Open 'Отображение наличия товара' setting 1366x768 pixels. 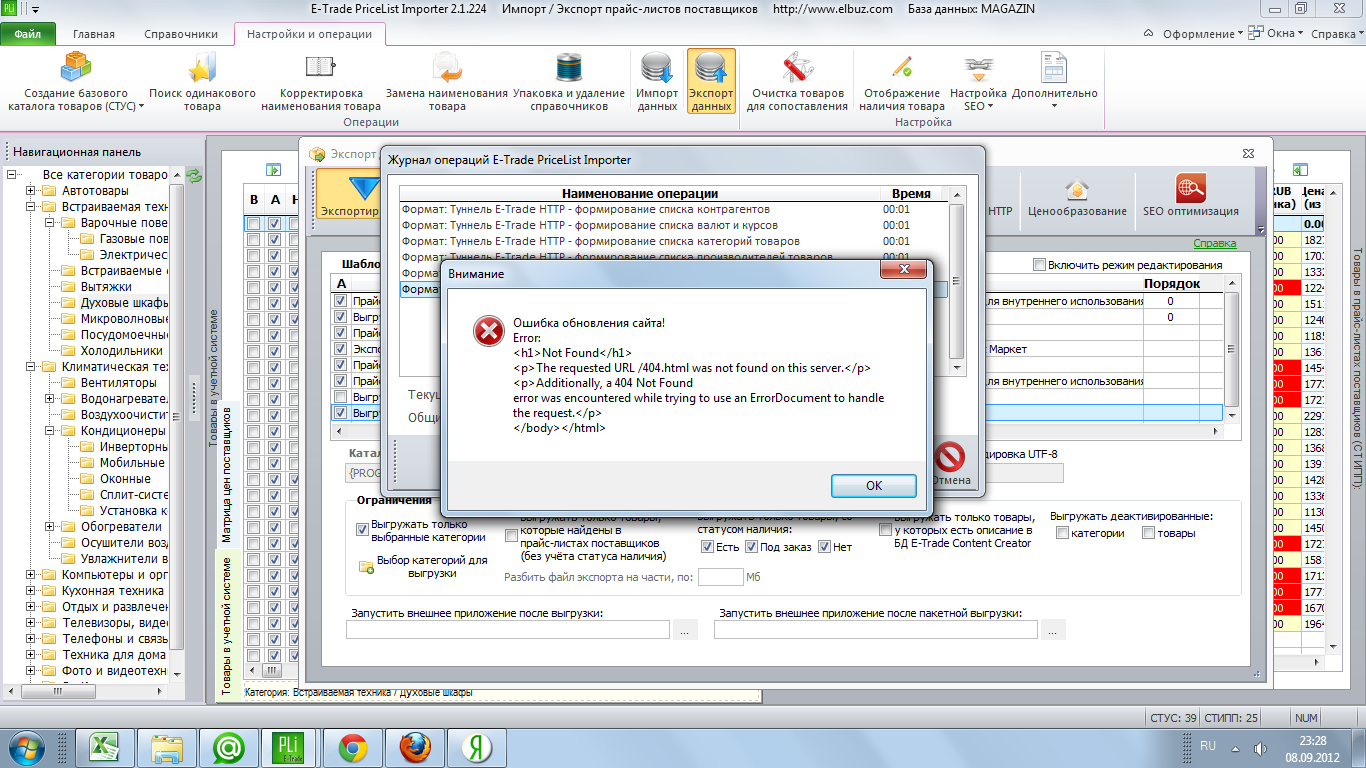click(x=902, y=81)
